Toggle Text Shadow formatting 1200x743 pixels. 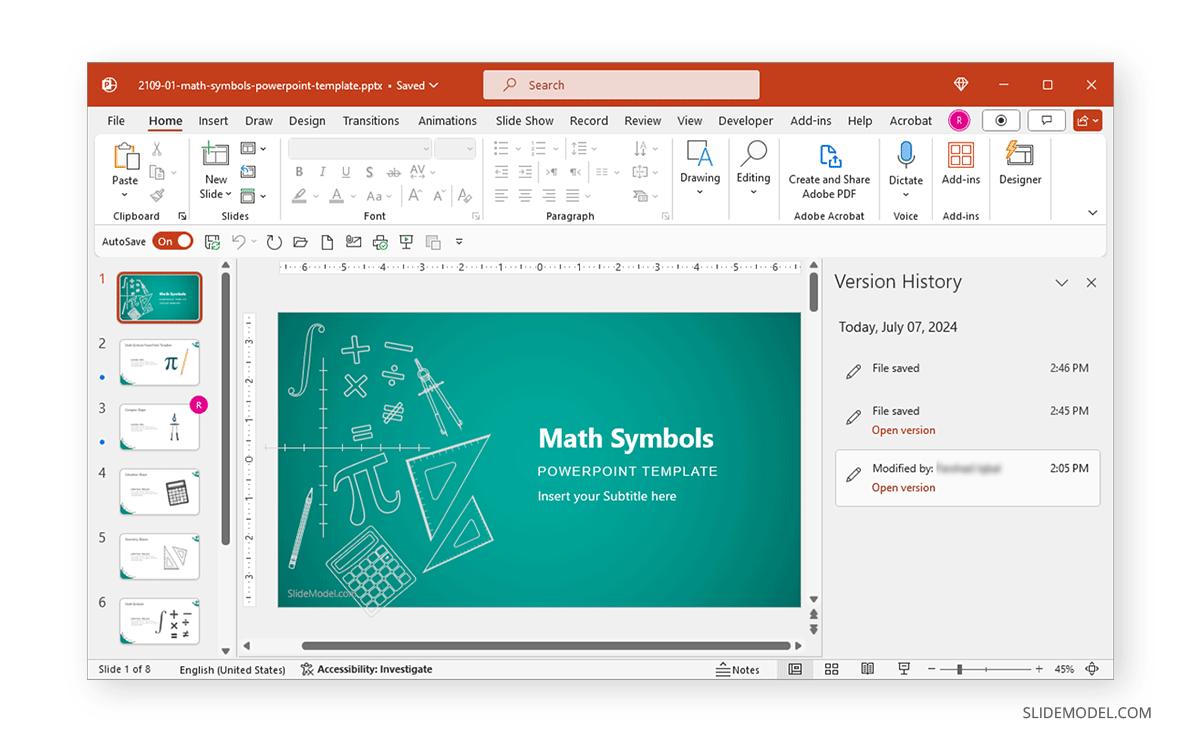coord(369,172)
